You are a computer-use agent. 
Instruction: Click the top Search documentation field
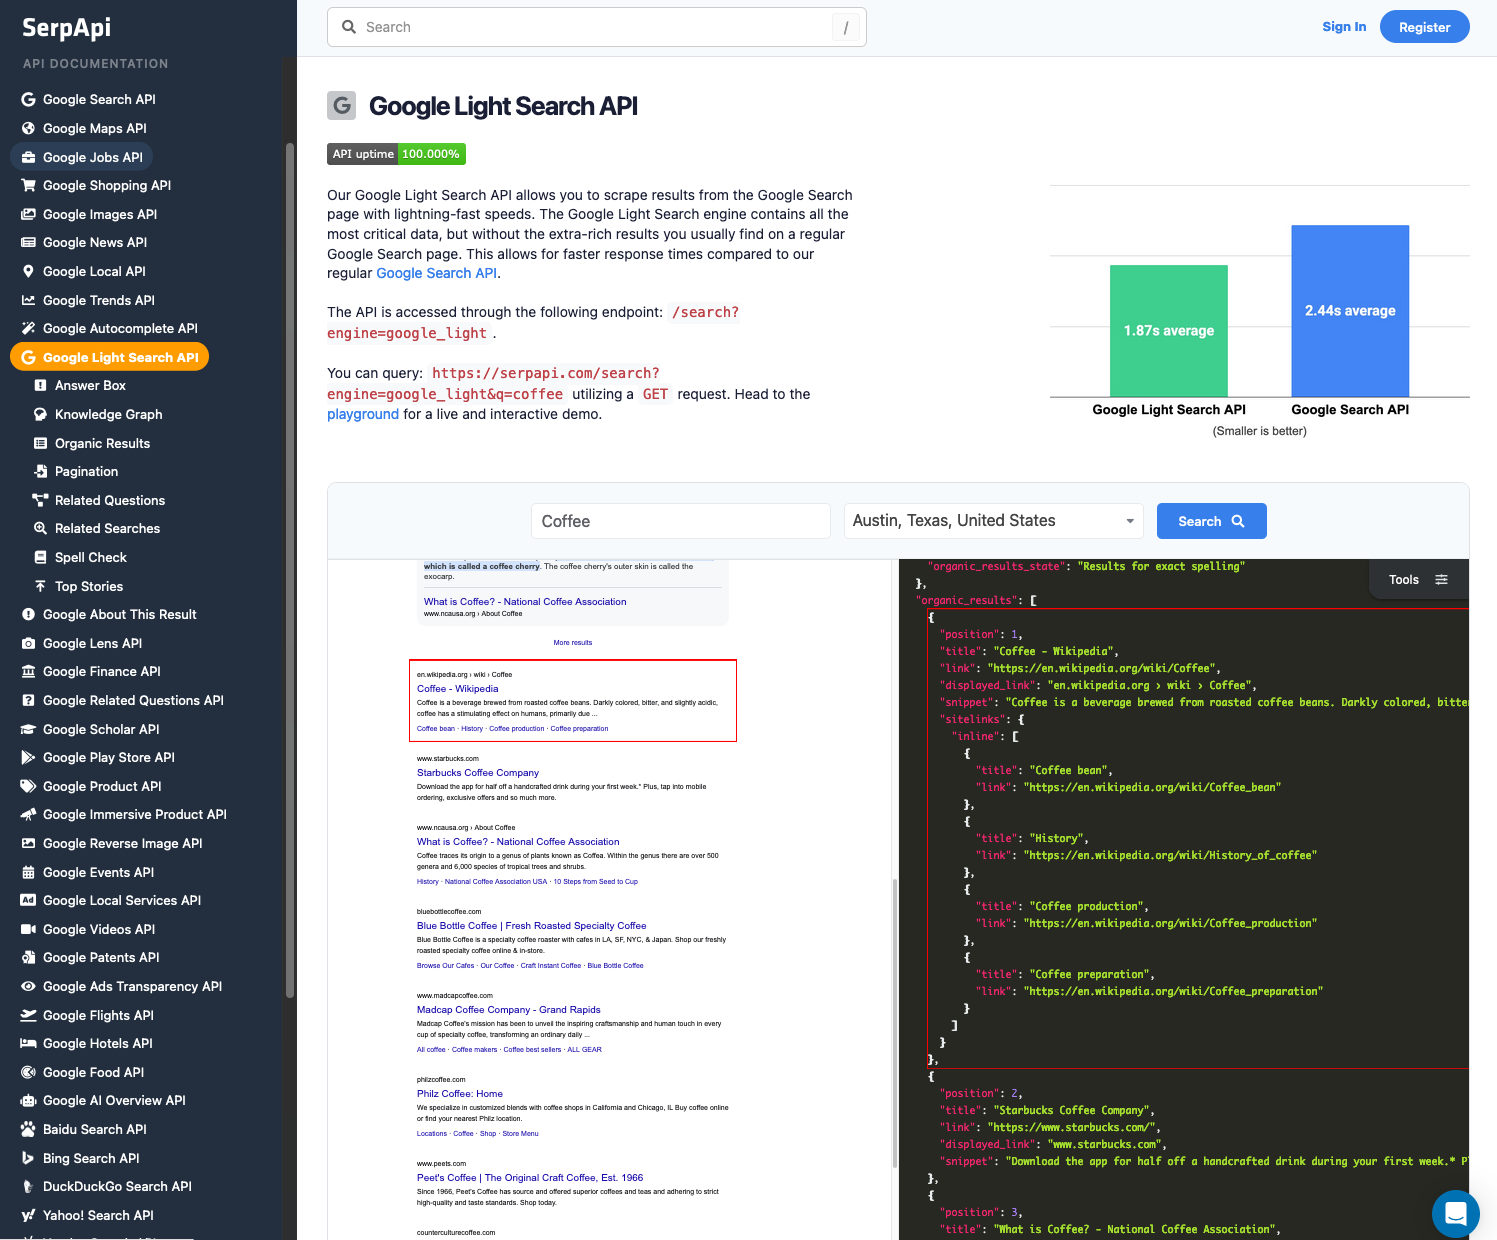[x=597, y=27]
